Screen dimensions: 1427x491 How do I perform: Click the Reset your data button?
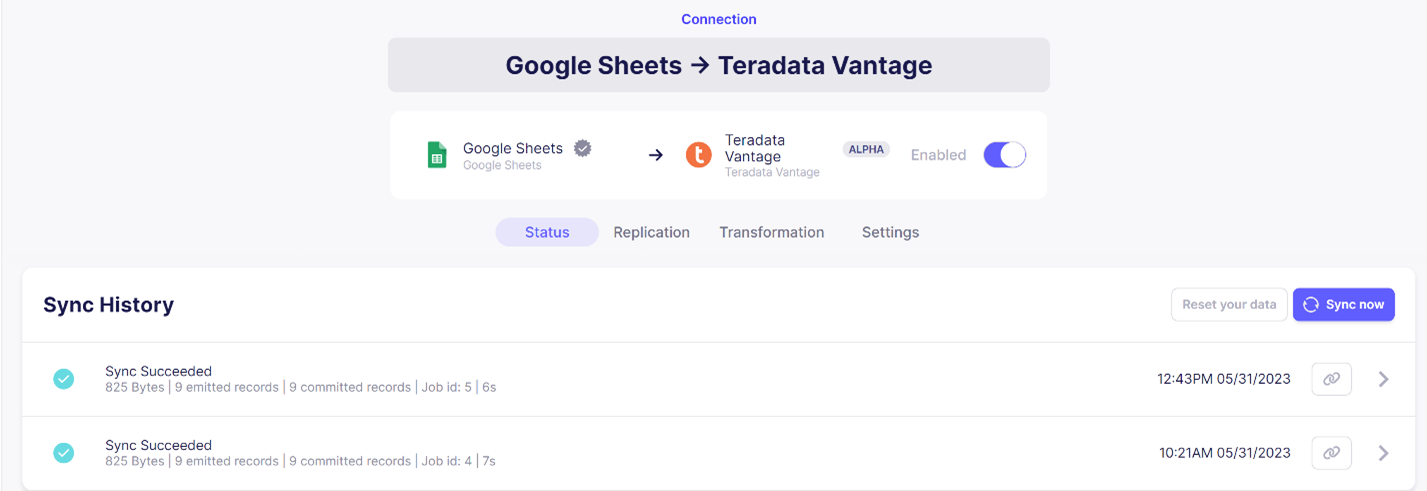pos(1229,305)
